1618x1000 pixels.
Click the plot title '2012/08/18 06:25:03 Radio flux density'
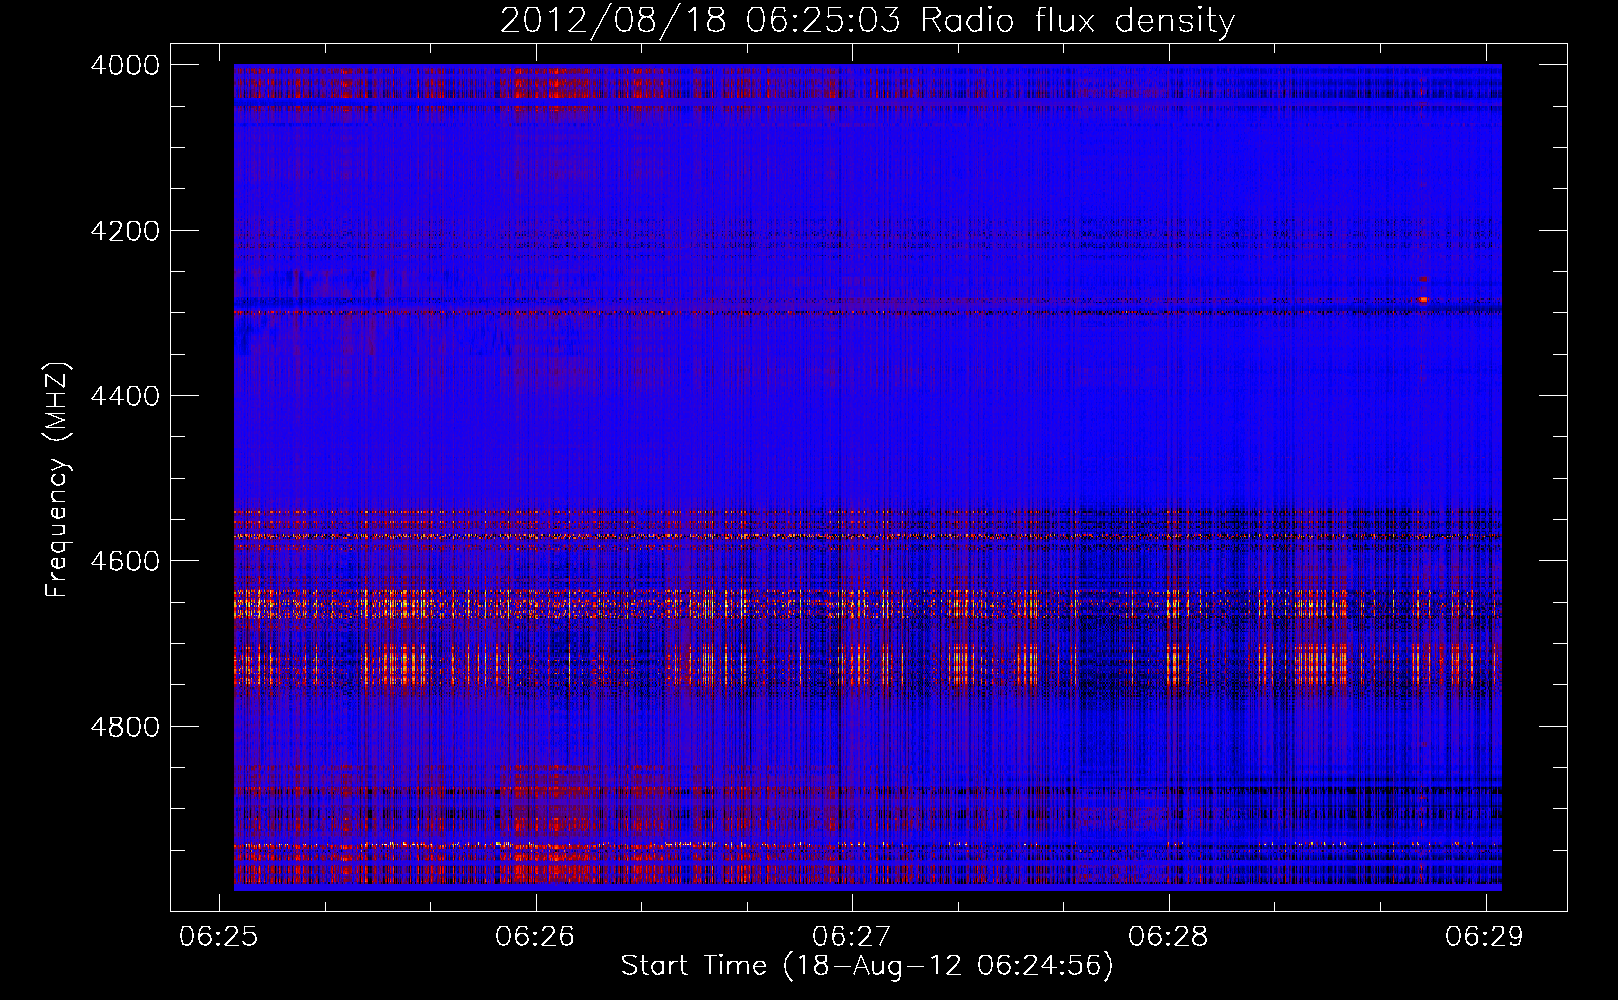coord(867,20)
